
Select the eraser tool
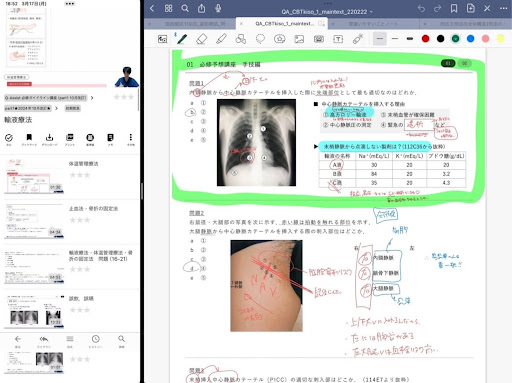click(201, 39)
